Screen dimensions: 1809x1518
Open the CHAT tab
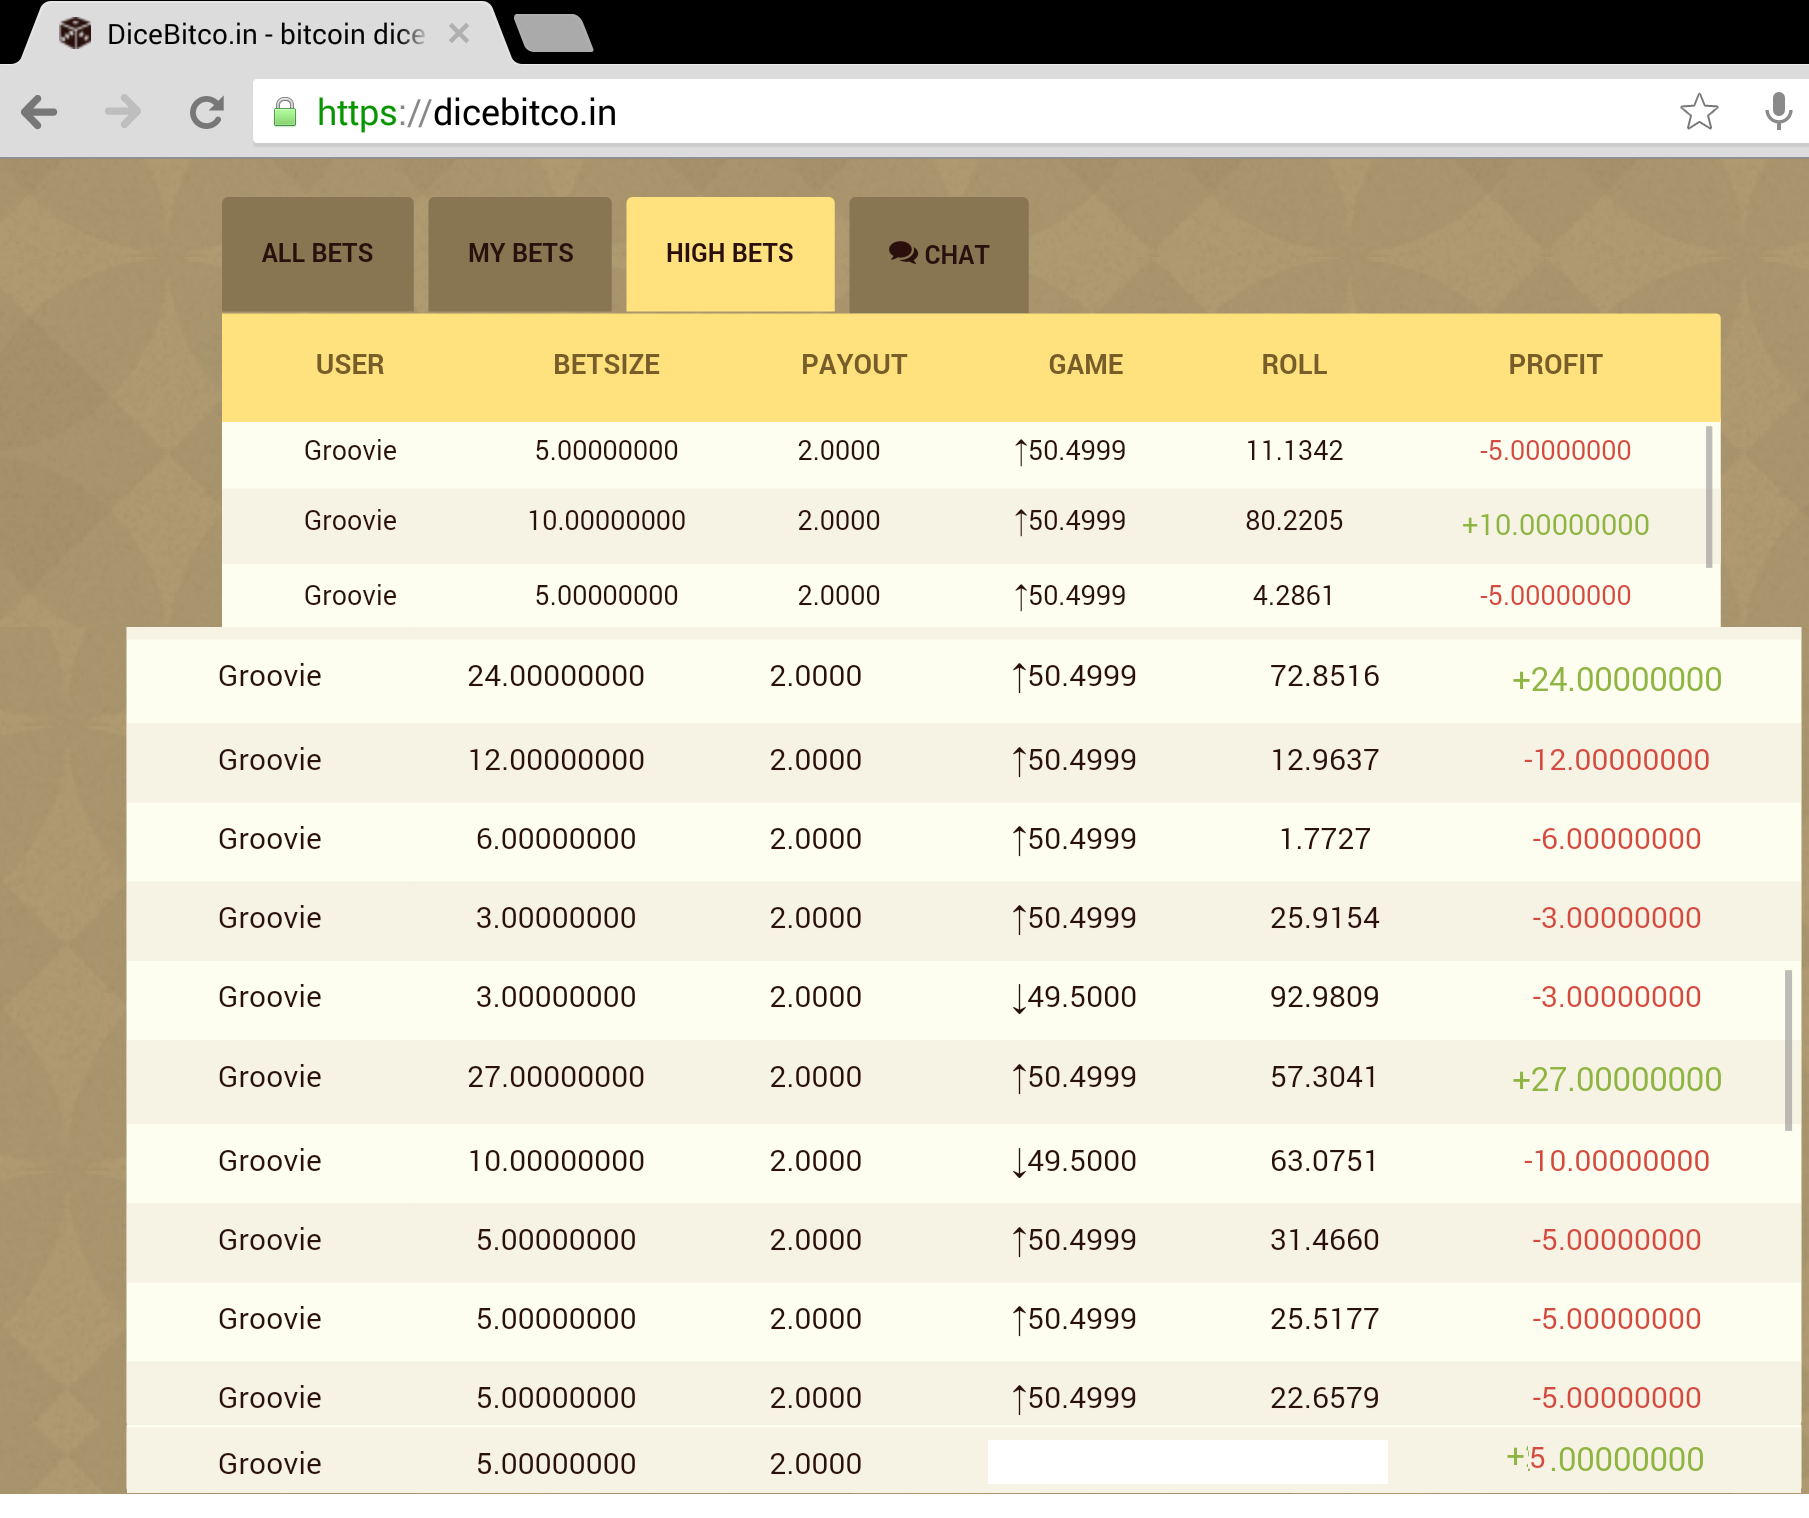click(939, 254)
